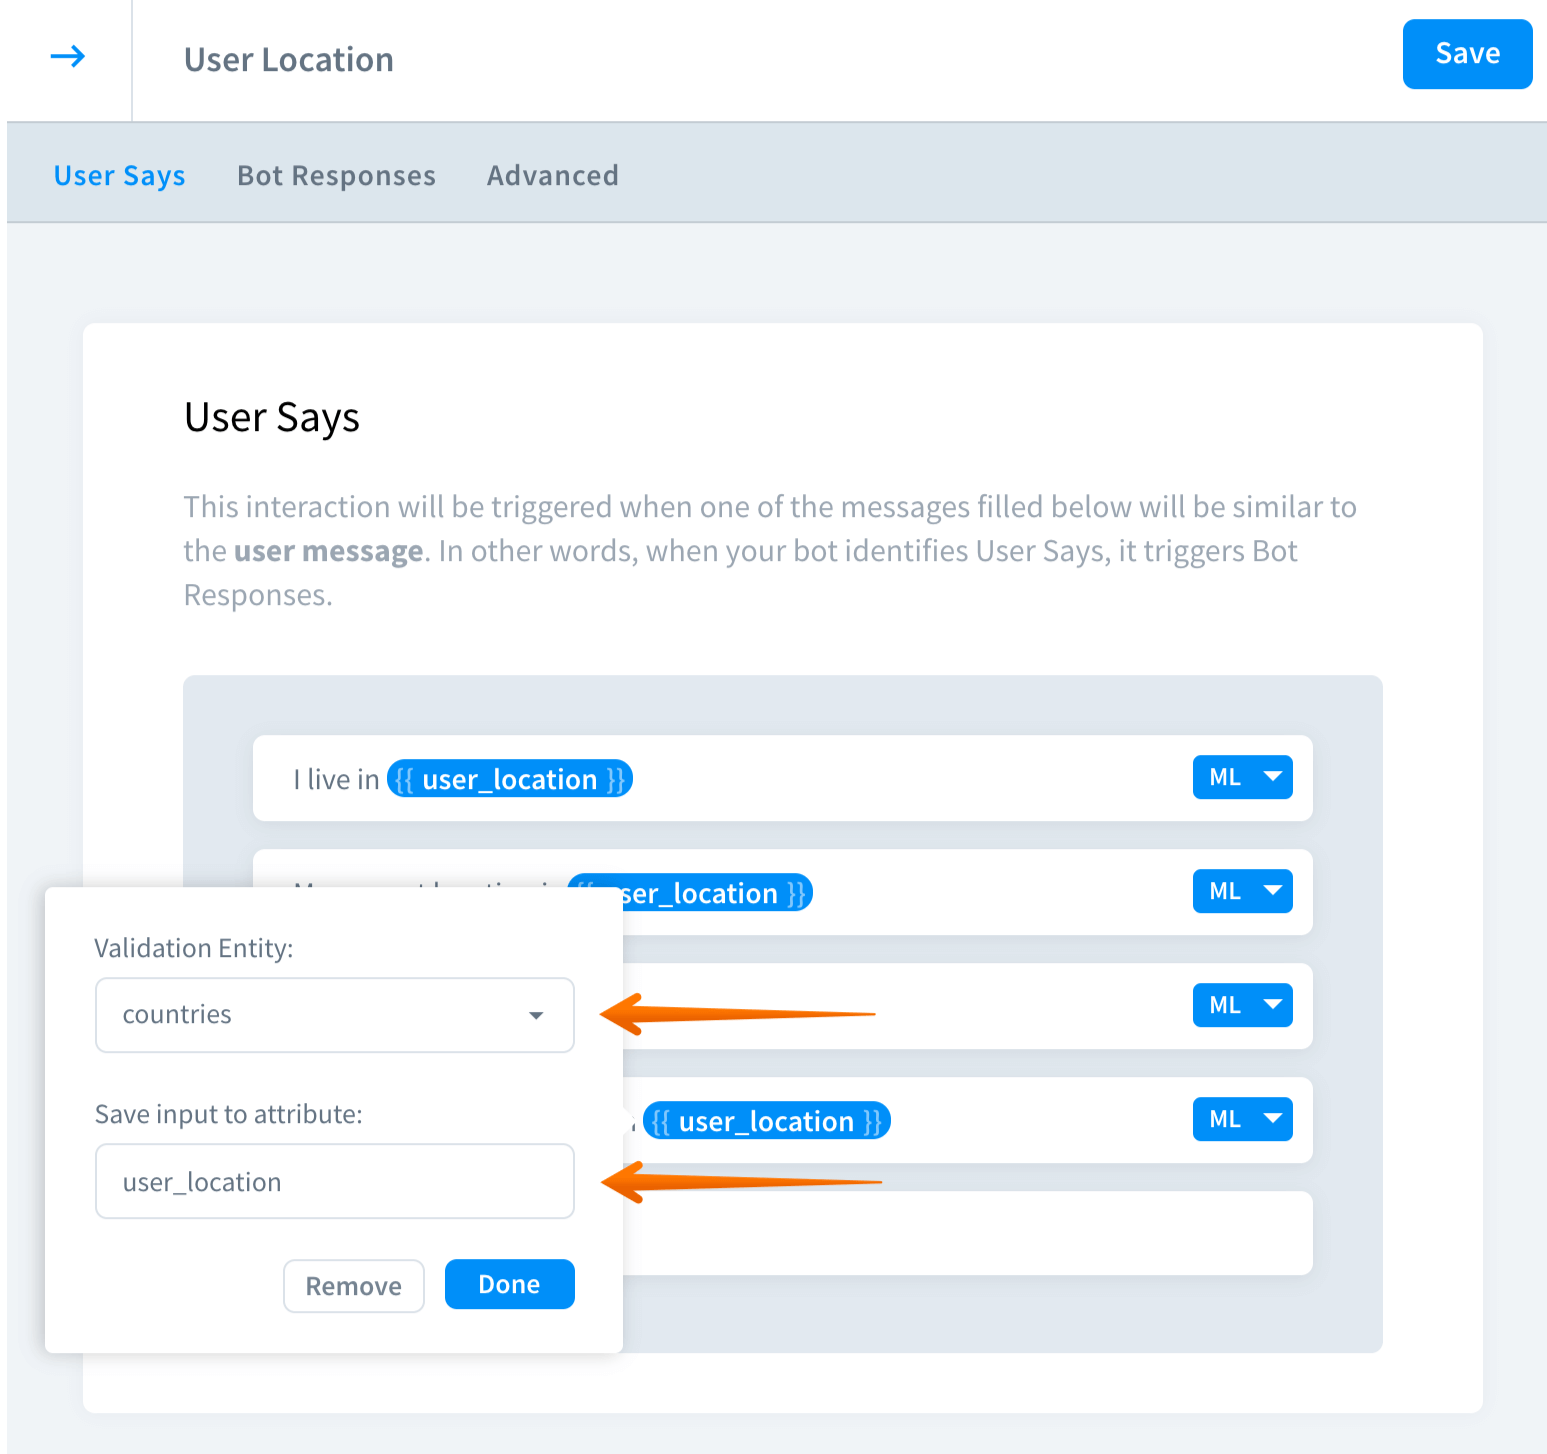Click the blue arrow to expand sidebar
1547x1454 pixels.
click(67, 57)
